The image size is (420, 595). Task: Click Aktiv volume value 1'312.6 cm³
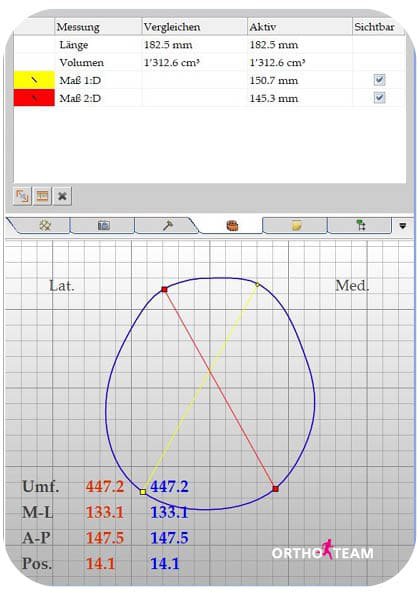tap(277, 63)
